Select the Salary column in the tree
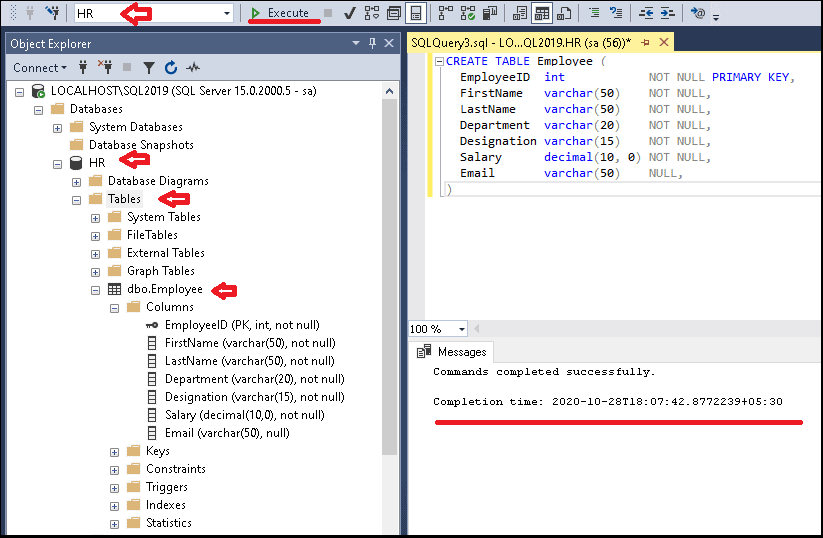Image resolution: width=823 pixels, height=538 pixels. tap(244, 415)
